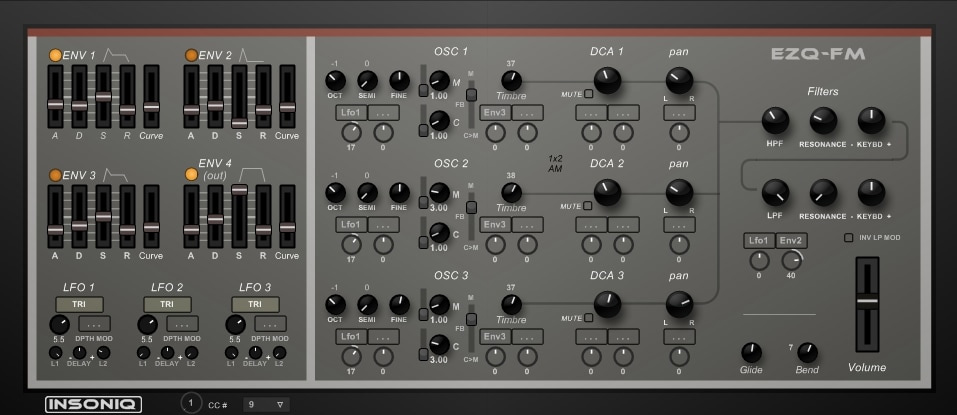957x415 pixels.
Task: Click the OSC 1 pan knob
Action: (x=679, y=81)
